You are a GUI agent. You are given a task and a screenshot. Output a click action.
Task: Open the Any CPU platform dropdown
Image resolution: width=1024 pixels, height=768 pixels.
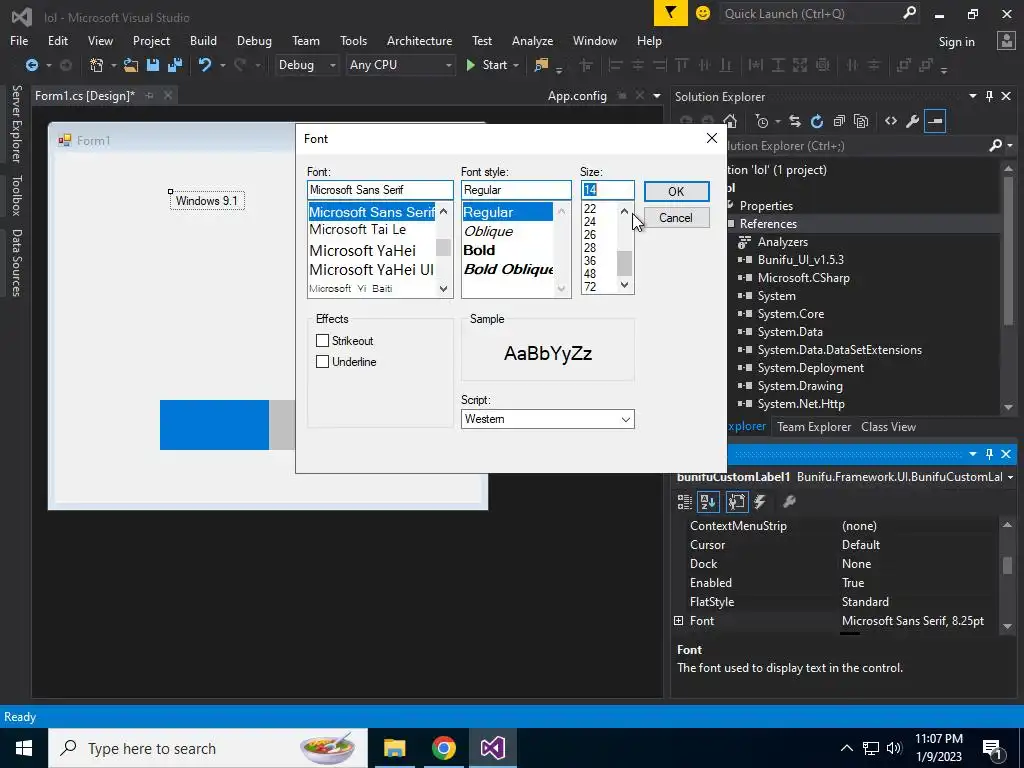400,65
